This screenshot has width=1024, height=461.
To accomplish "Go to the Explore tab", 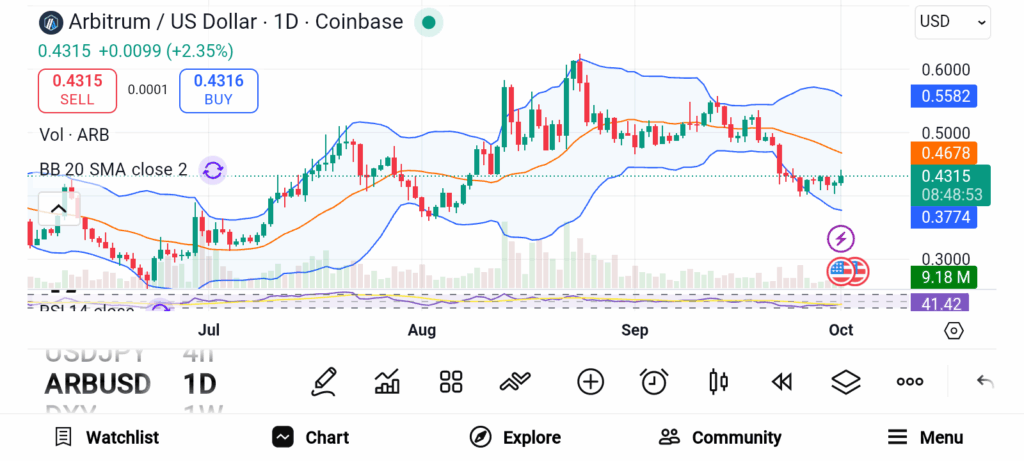I will 515,437.
